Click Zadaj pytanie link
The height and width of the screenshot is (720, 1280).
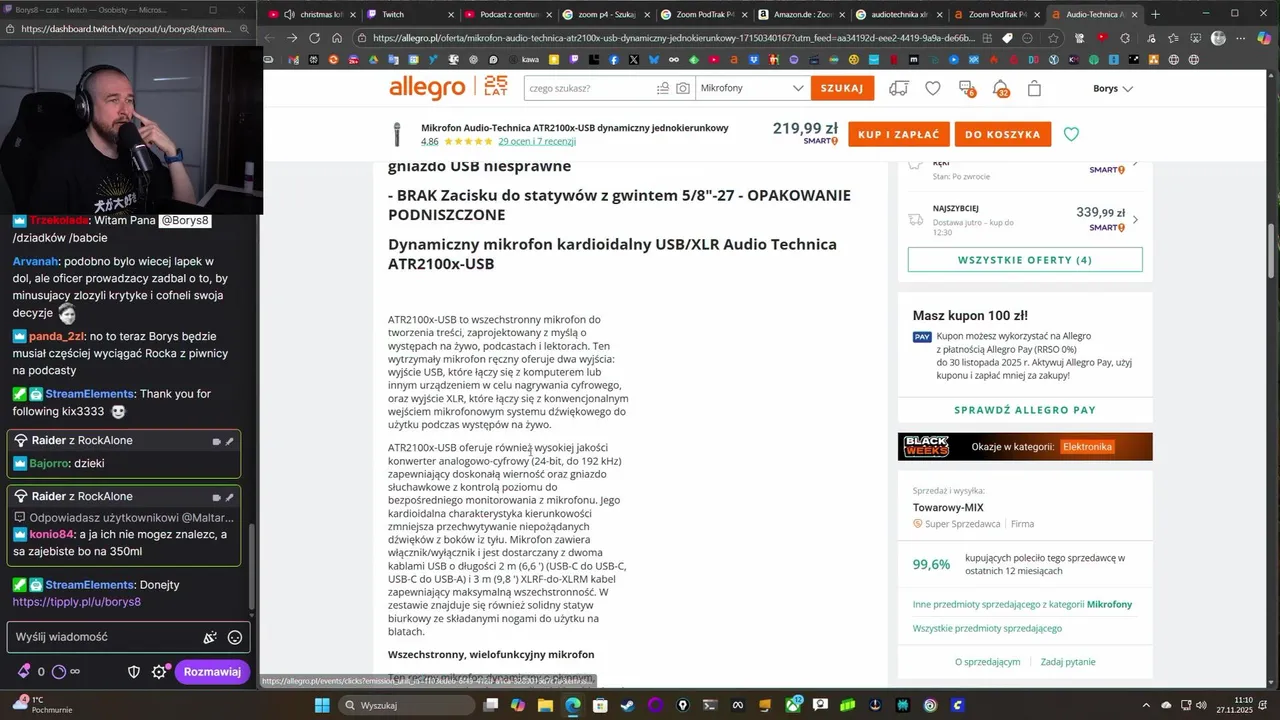pos(1068,662)
